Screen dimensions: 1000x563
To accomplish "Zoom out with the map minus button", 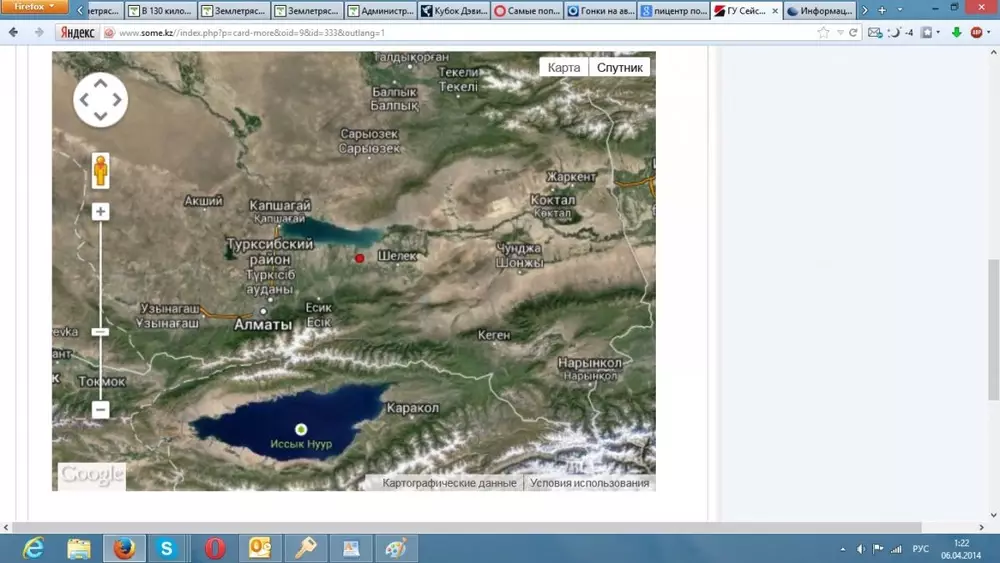I will click(100, 410).
